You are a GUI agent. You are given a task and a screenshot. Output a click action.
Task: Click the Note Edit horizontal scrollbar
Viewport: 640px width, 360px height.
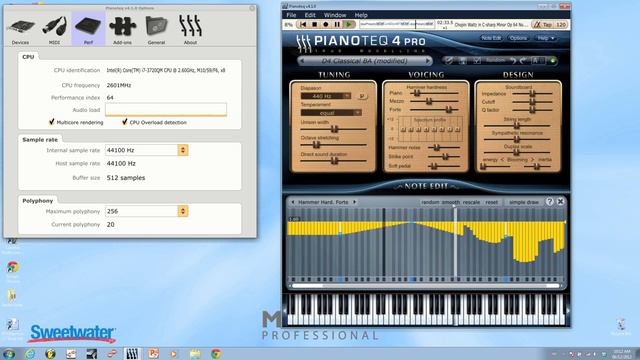pos(426,286)
